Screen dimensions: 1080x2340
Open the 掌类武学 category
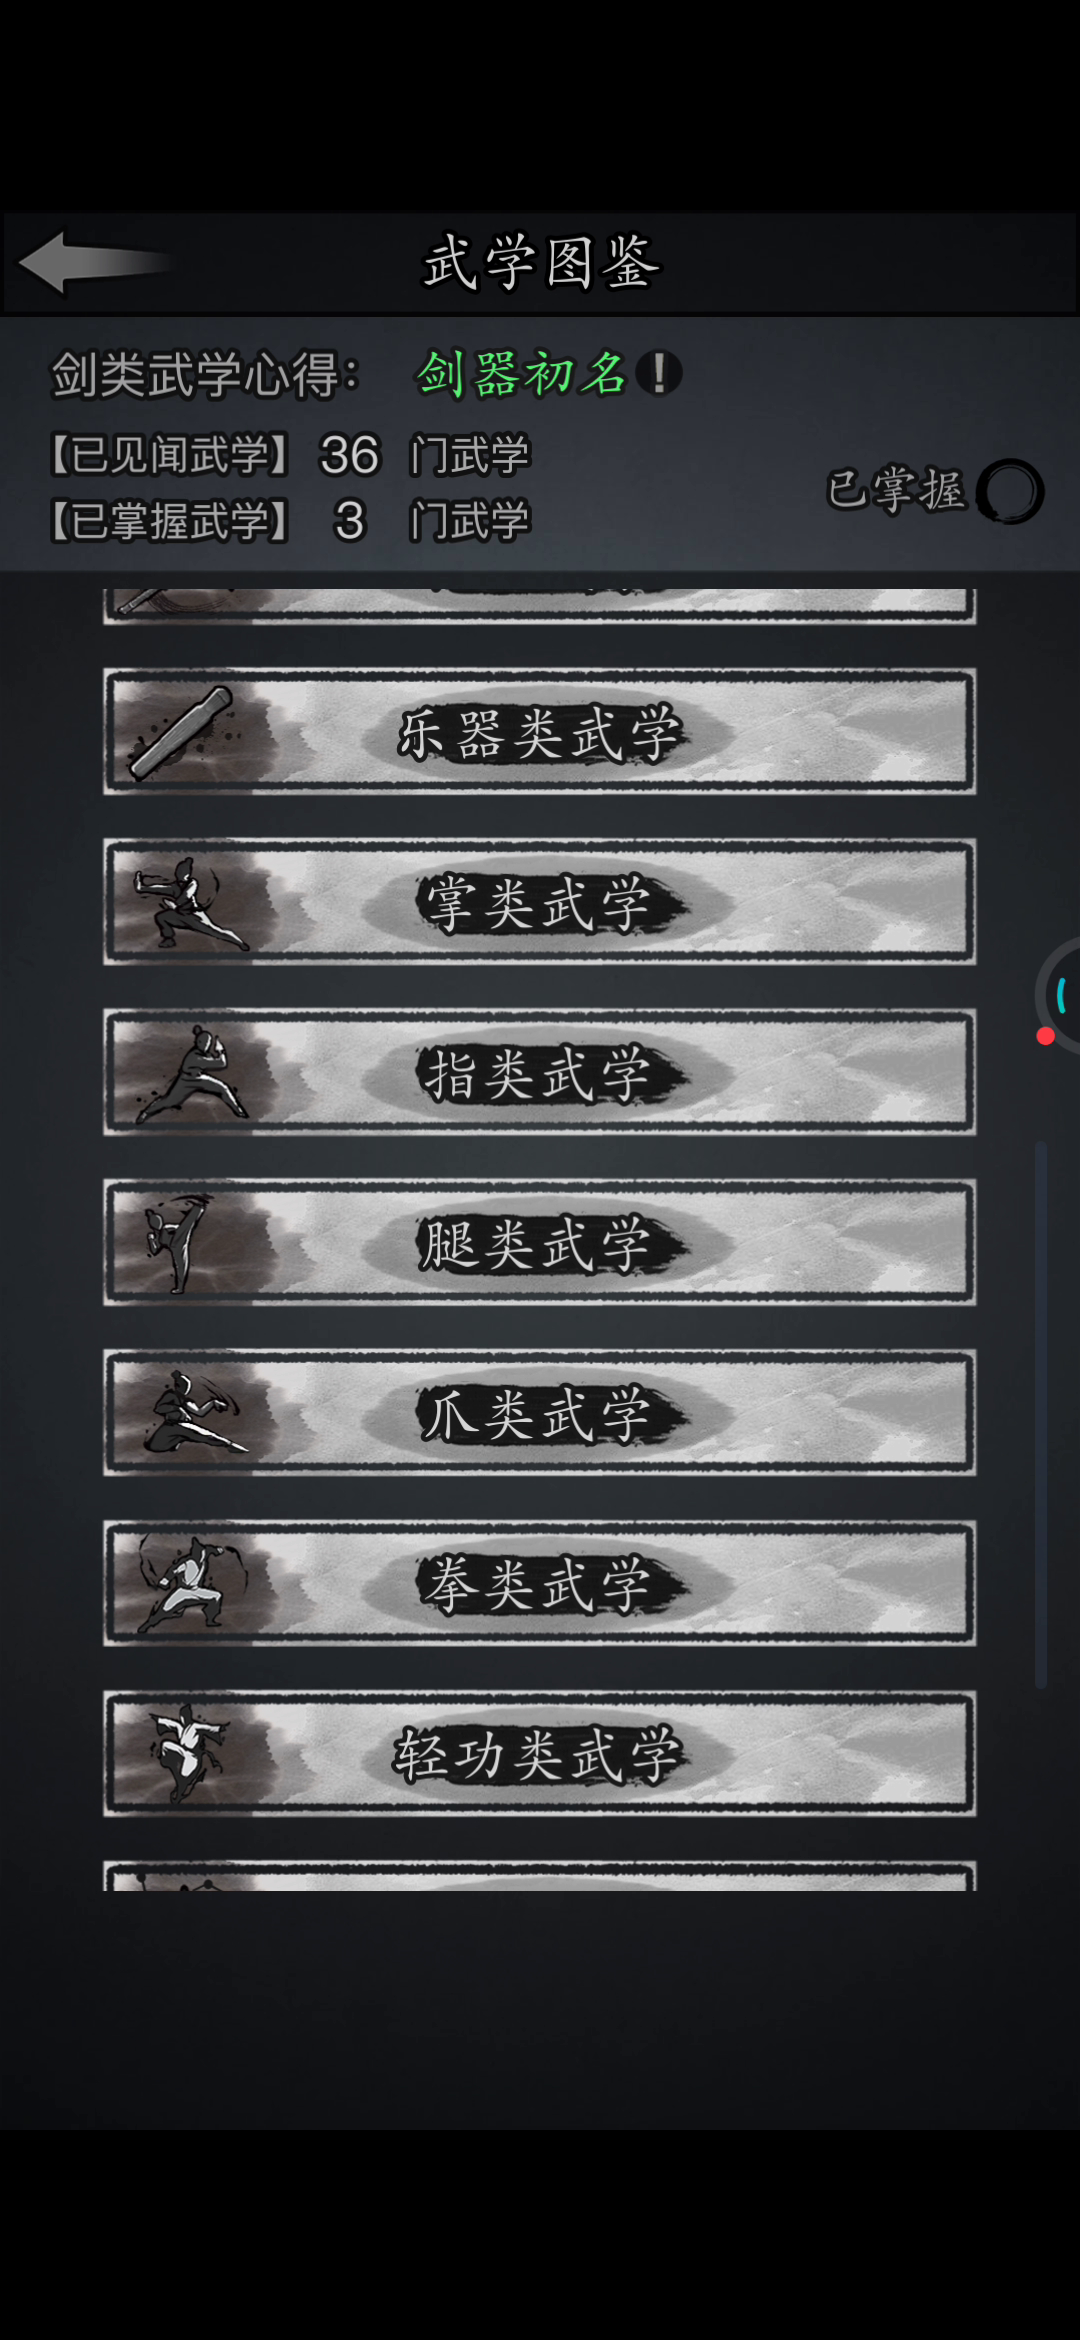point(540,902)
